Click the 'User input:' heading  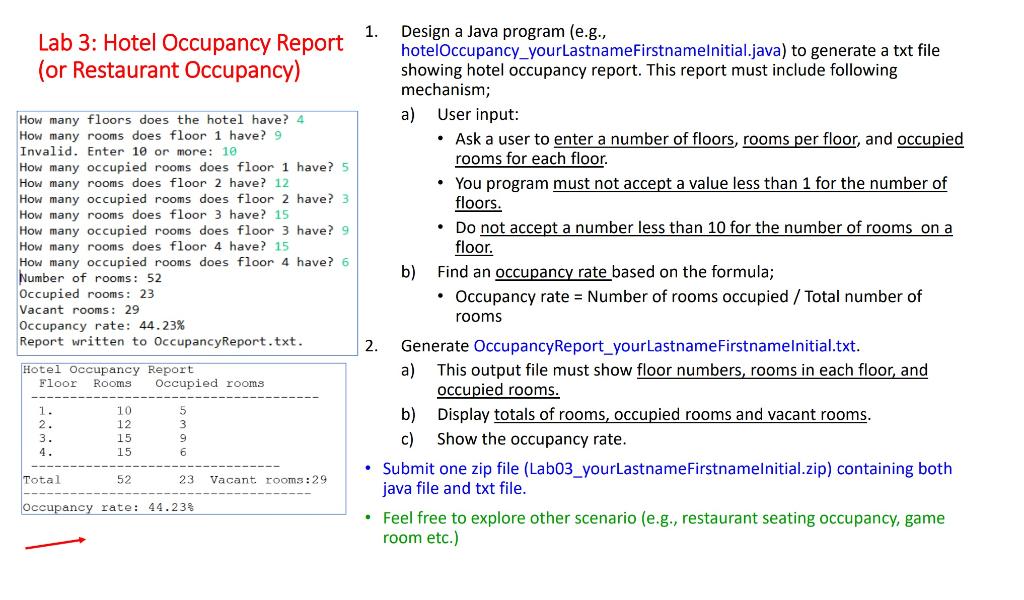point(478,115)
